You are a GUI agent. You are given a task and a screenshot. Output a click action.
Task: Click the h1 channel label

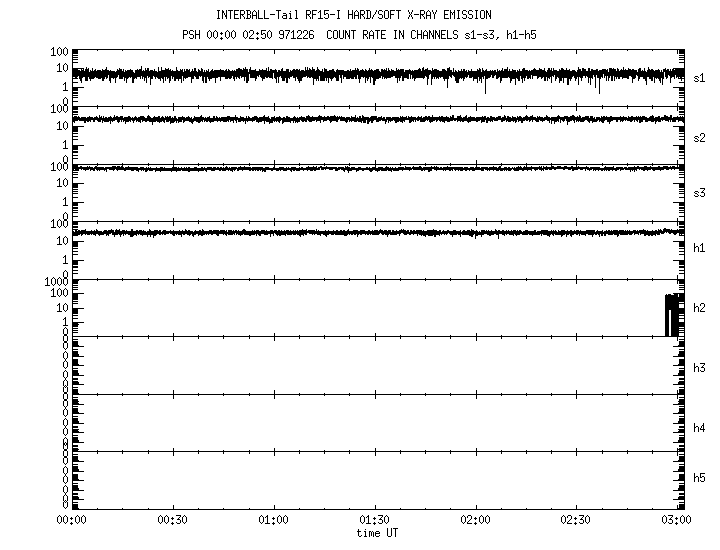click(x=700, y=248)
